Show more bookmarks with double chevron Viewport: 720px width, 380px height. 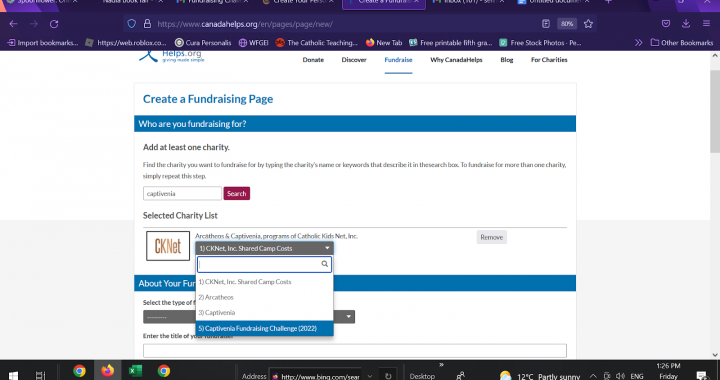point(638,43)
